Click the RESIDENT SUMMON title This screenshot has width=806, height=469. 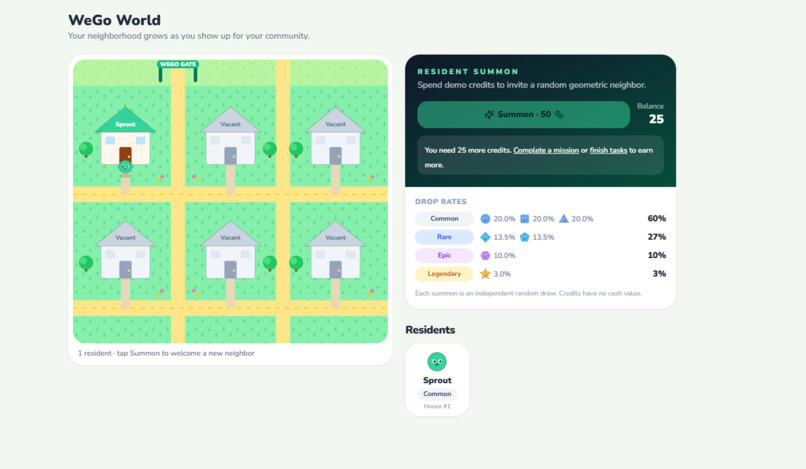[468, 71]
